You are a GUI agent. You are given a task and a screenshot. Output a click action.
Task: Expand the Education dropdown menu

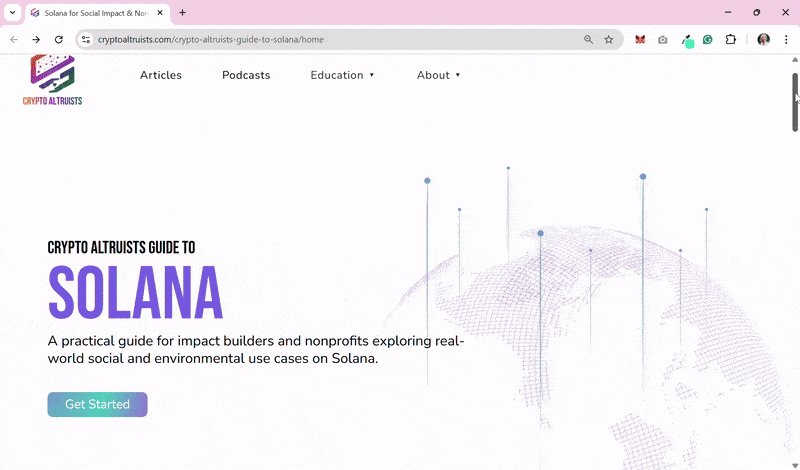click(x=342, y=75)
